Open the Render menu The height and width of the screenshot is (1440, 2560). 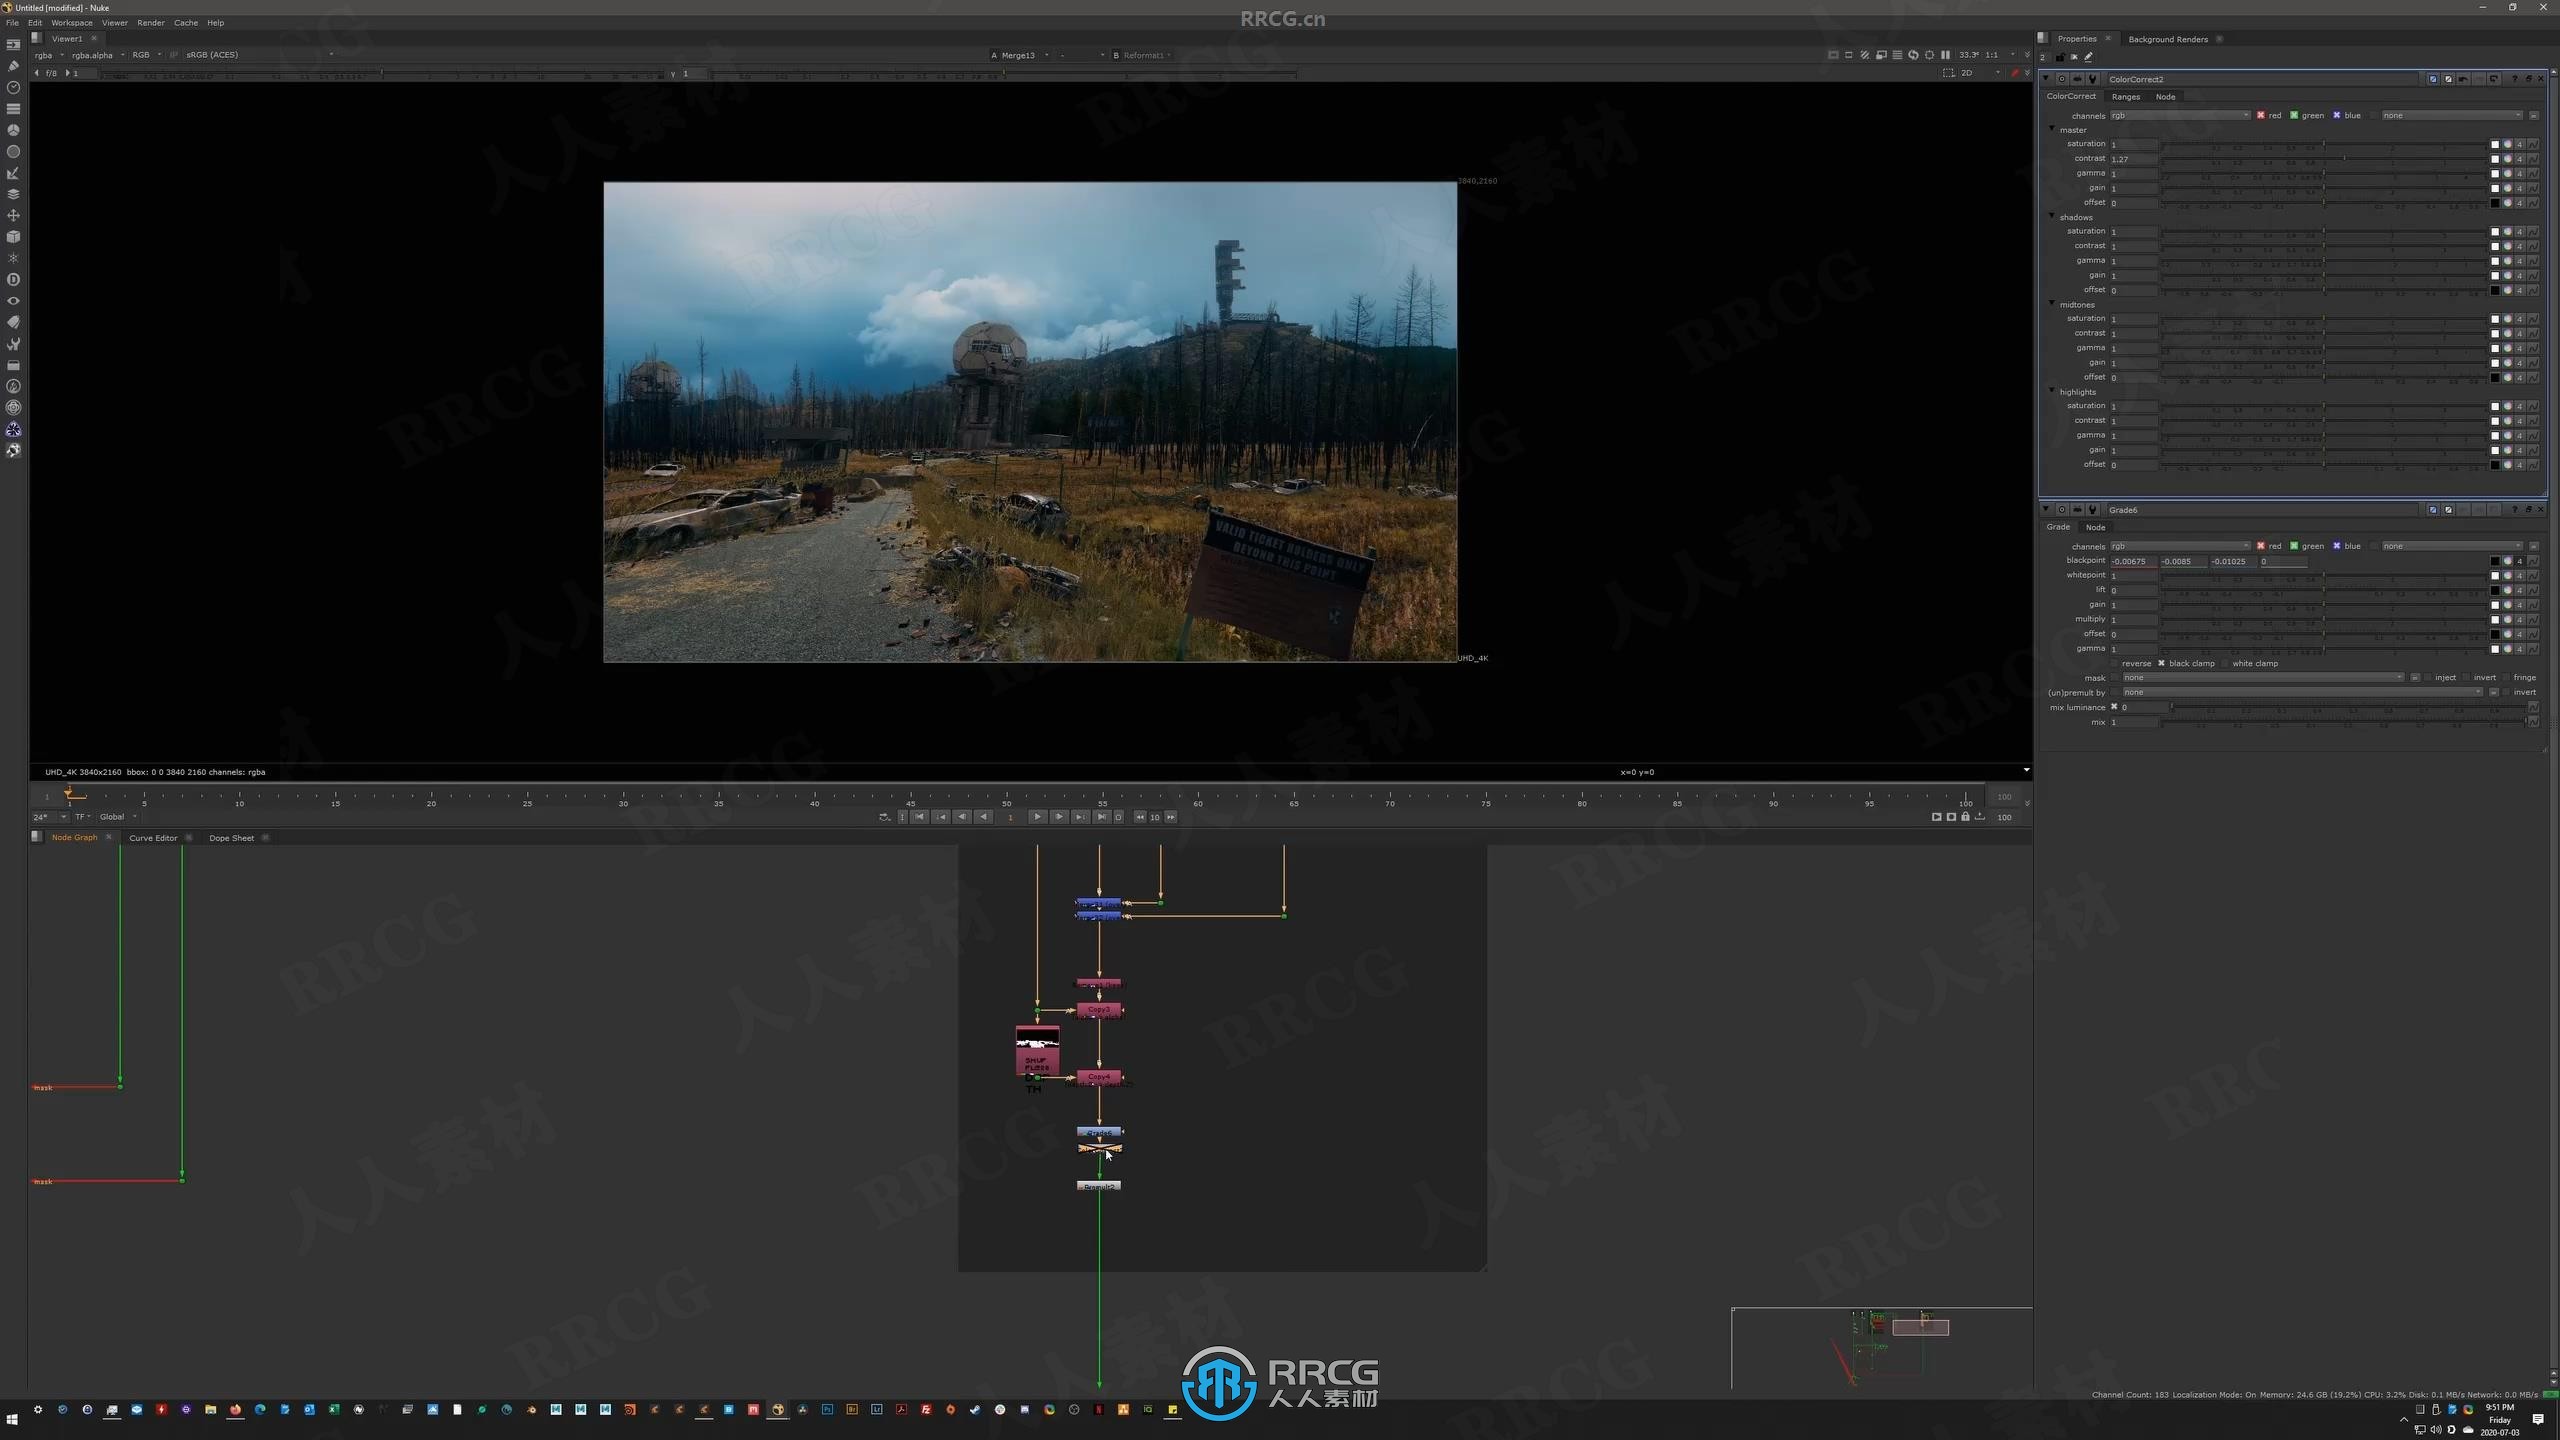coord(151,22)
